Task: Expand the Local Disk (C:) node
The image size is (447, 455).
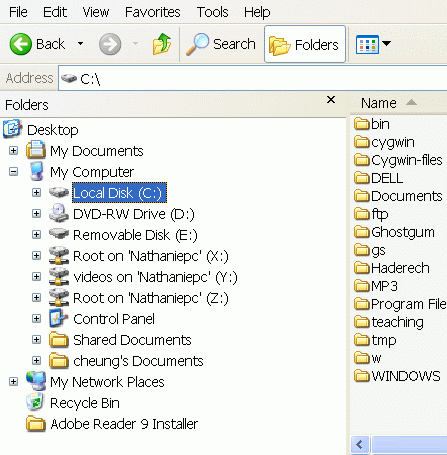Action: 36,193
